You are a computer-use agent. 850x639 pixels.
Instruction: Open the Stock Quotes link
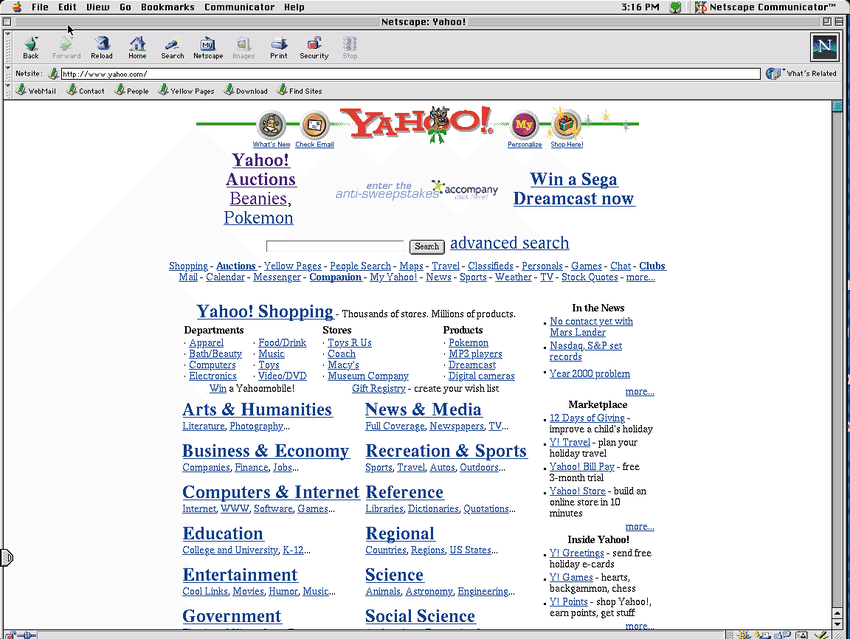click(589, 277)
